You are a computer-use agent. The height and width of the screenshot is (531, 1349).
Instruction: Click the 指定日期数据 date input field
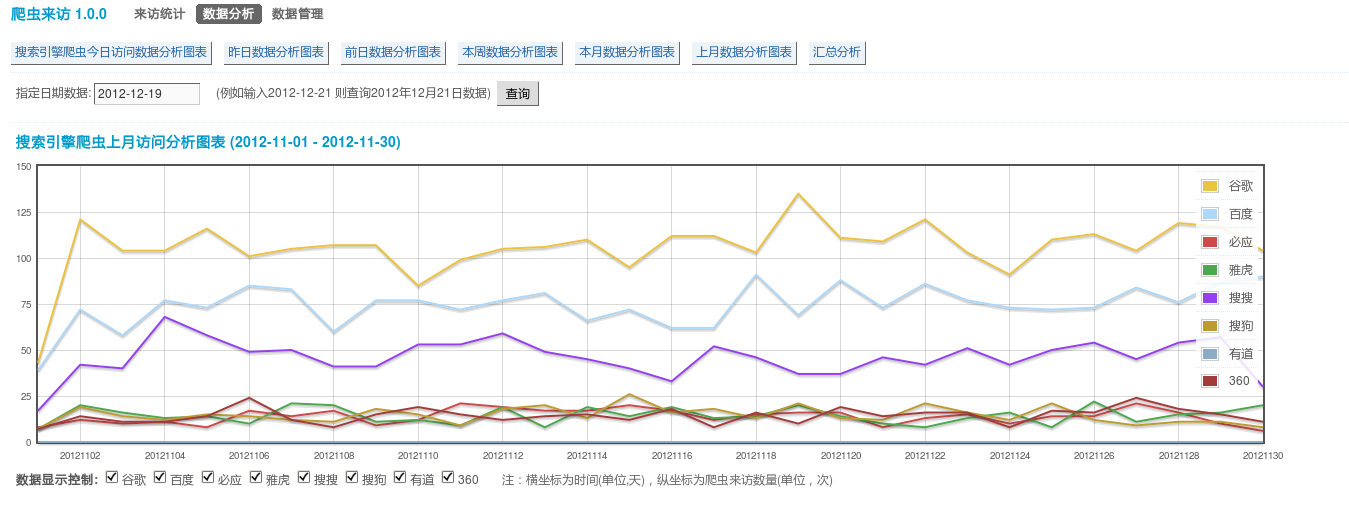click(147, 94)
